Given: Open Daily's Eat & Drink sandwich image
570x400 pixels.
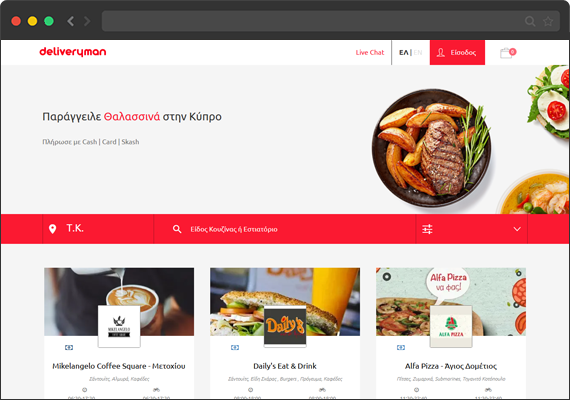Looking at the screenshot, I should pos(285,301).
